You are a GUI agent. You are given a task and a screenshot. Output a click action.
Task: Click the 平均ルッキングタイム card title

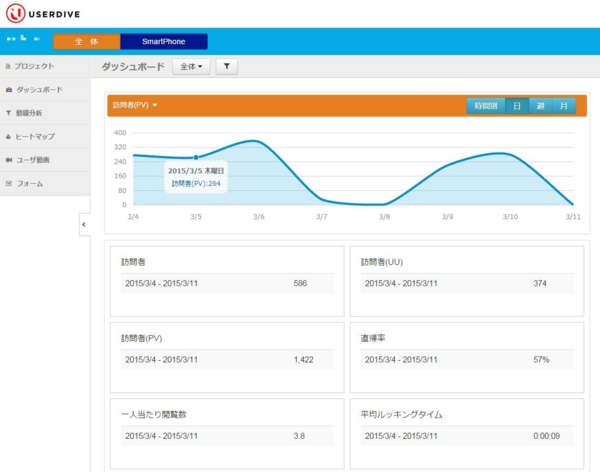(401, 414)
